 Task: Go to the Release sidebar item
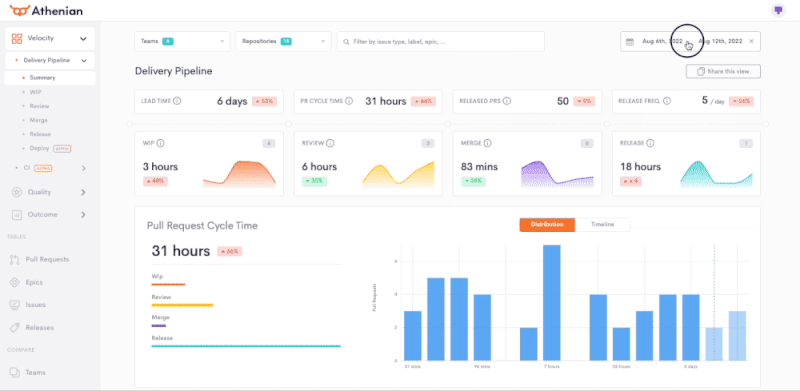(x=40, y=134)
